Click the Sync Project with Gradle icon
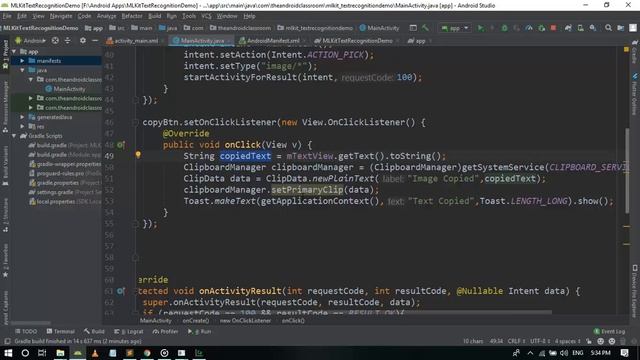The height and width of the screenshot is (360, 640). (568, 28)
